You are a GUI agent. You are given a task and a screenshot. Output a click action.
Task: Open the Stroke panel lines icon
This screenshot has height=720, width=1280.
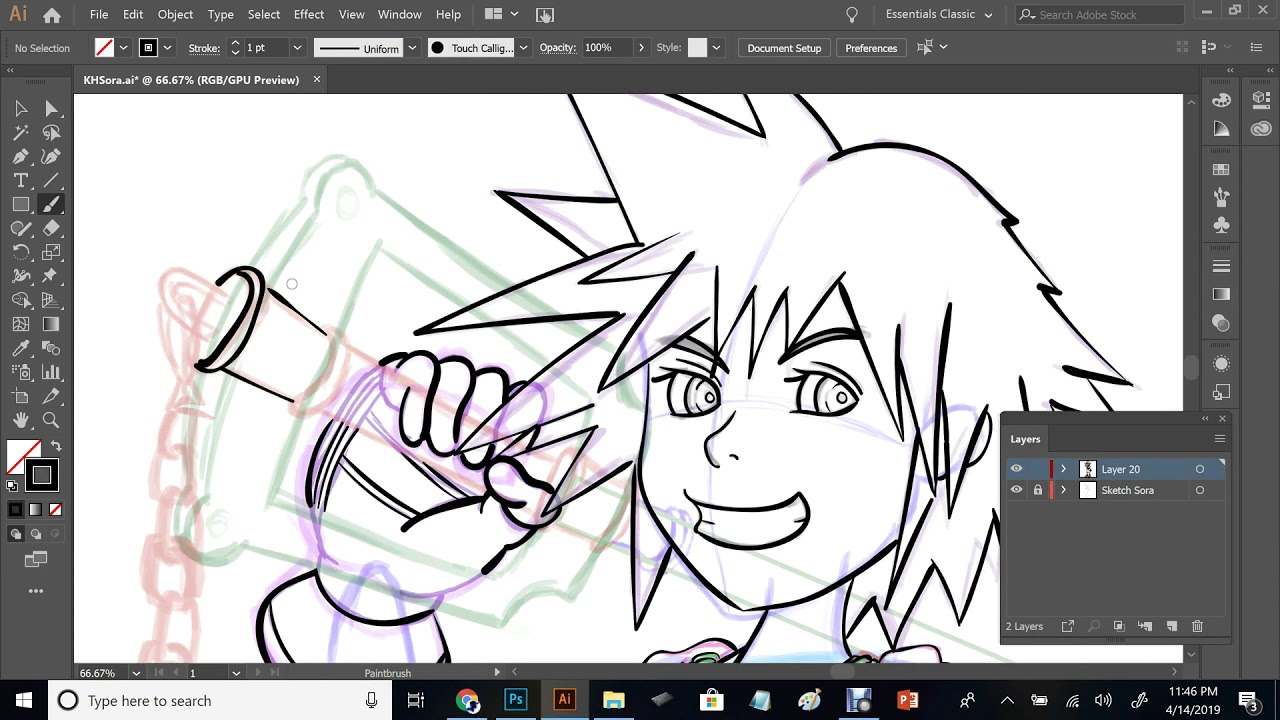click(x=1221, y=266)
